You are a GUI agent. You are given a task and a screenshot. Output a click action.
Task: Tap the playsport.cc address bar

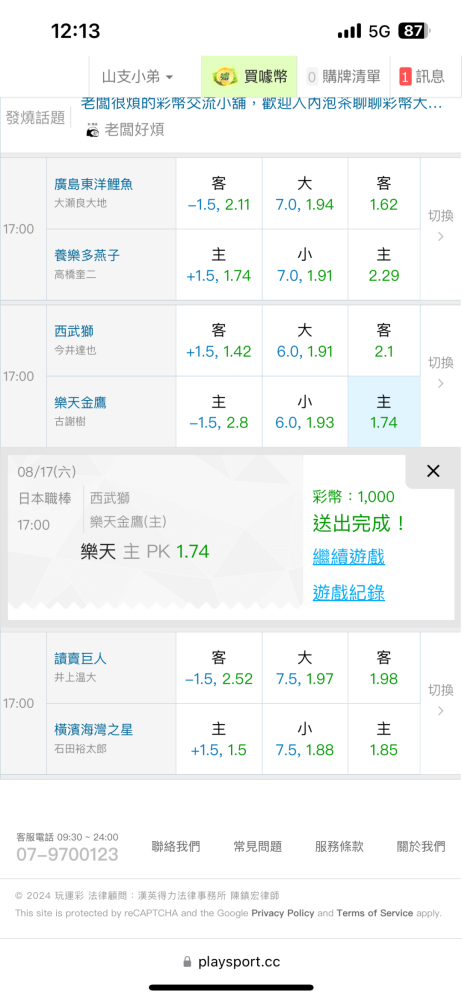coord(231,962)
